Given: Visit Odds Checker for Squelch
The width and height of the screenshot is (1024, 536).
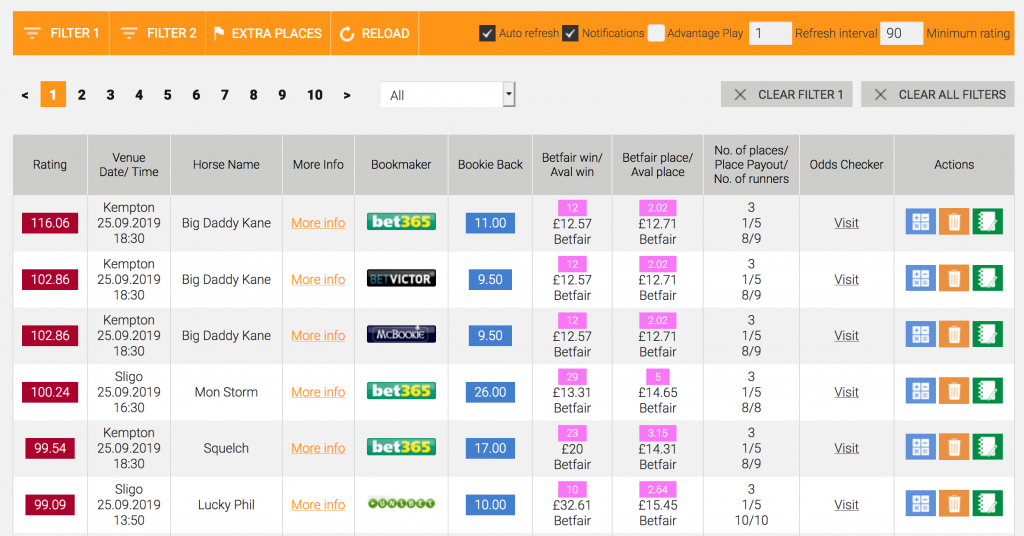Looking at the screenshot, I should coord(846,448).
